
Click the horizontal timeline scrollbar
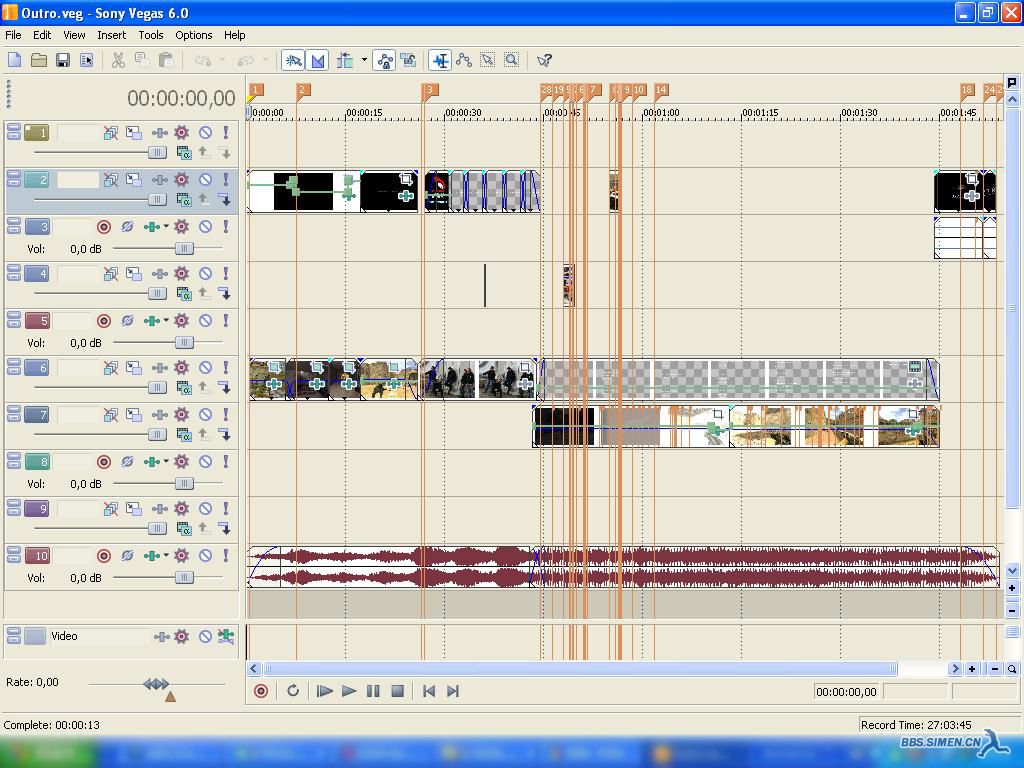pos(580,669)
